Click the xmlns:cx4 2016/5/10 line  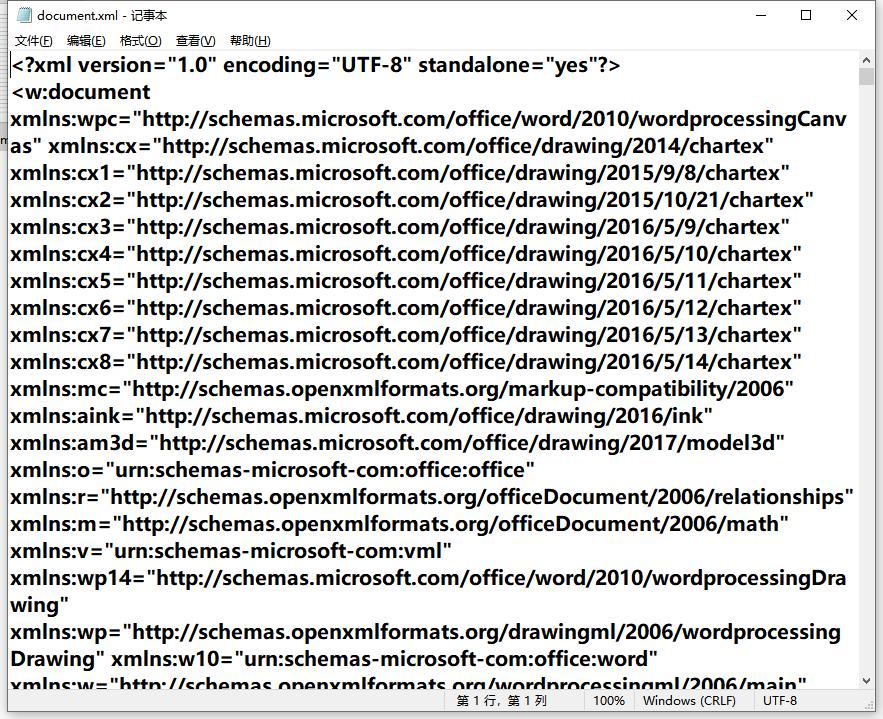405,254
